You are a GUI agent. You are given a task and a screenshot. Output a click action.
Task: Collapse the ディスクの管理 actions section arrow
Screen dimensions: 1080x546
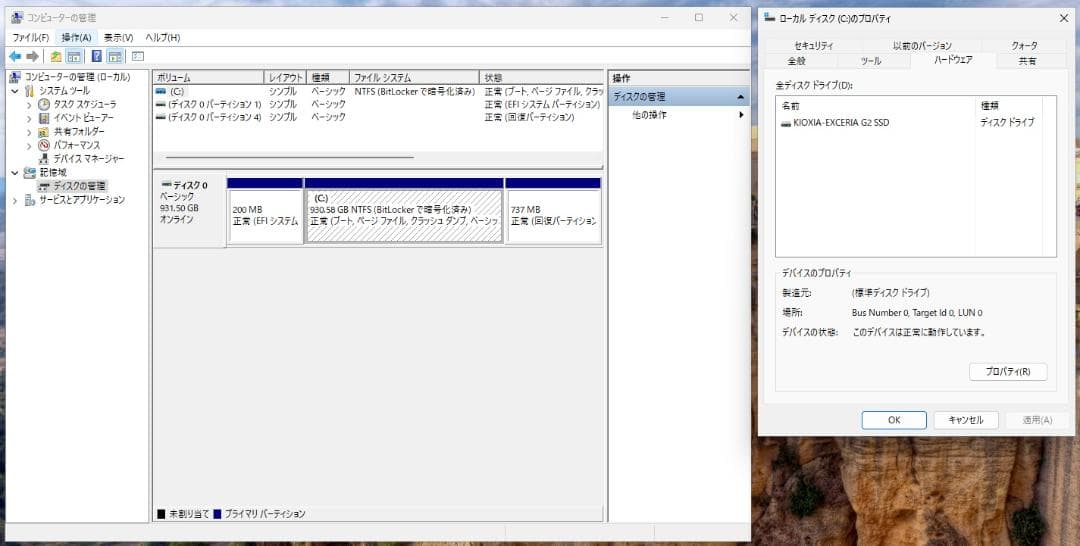tap(740, 97)
